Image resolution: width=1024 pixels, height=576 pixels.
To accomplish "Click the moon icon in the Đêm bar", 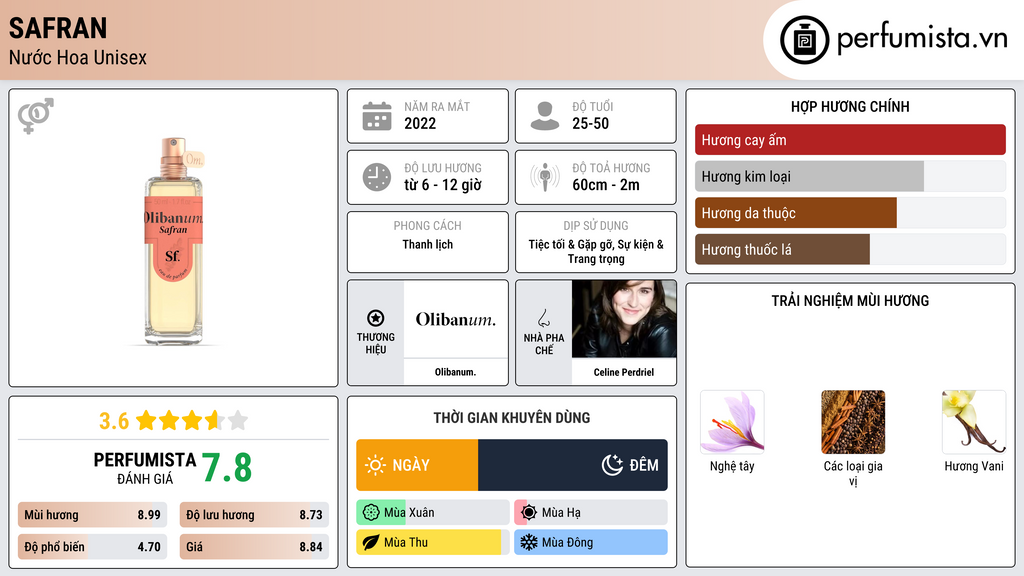I will 612,465.
